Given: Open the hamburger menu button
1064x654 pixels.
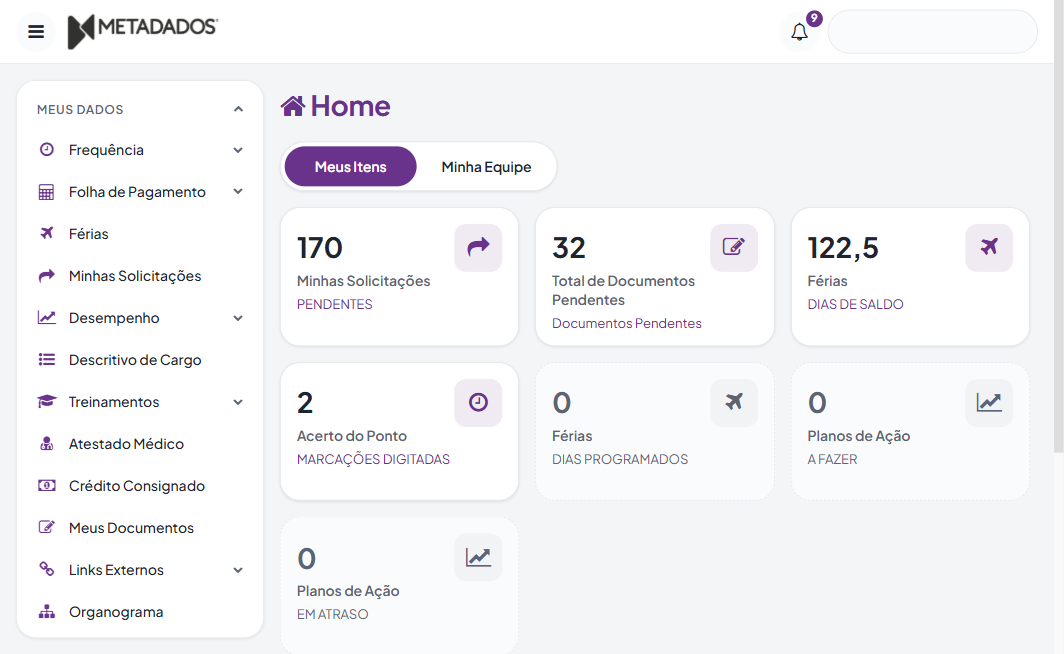Looking at the screenshot, I should (x=36, y=31).
